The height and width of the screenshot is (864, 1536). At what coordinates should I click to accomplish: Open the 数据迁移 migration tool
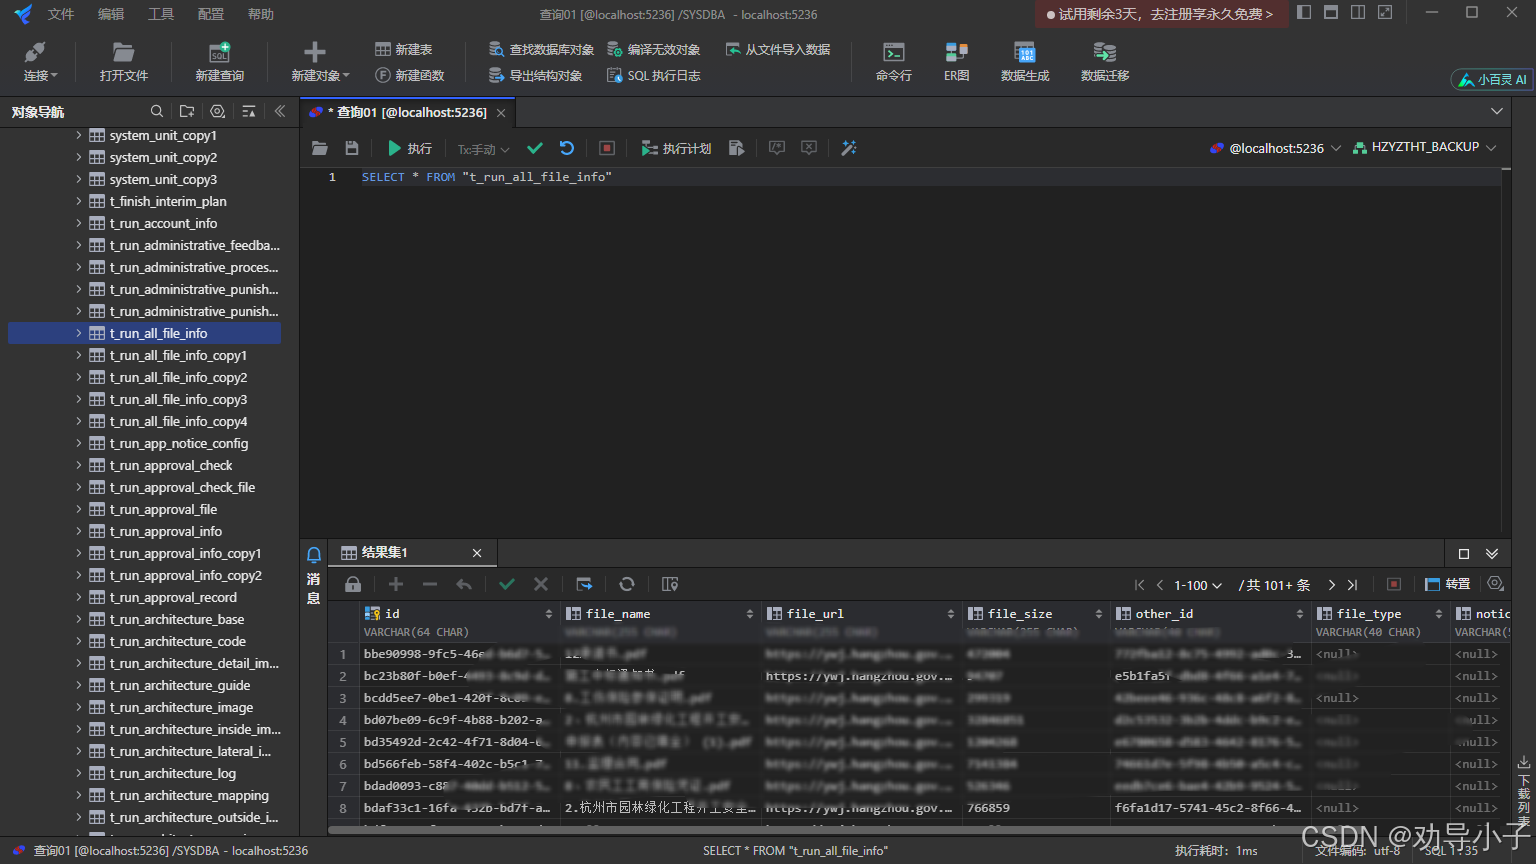pyautogui.click(x=1105, y=62)
